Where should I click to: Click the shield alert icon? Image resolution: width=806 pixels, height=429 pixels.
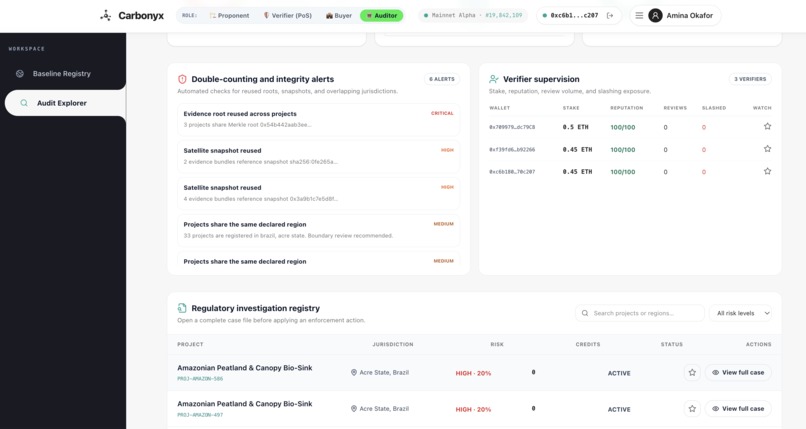(x=182, y=79)
